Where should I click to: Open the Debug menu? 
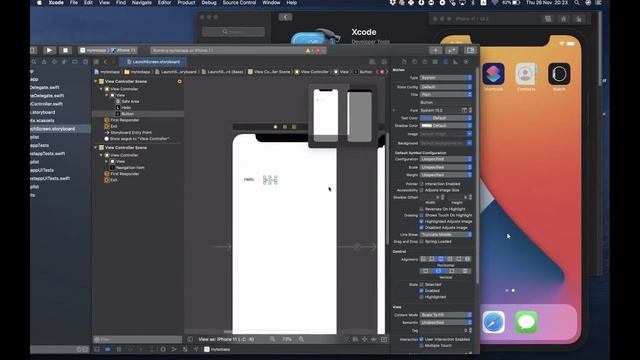point(209,3)
